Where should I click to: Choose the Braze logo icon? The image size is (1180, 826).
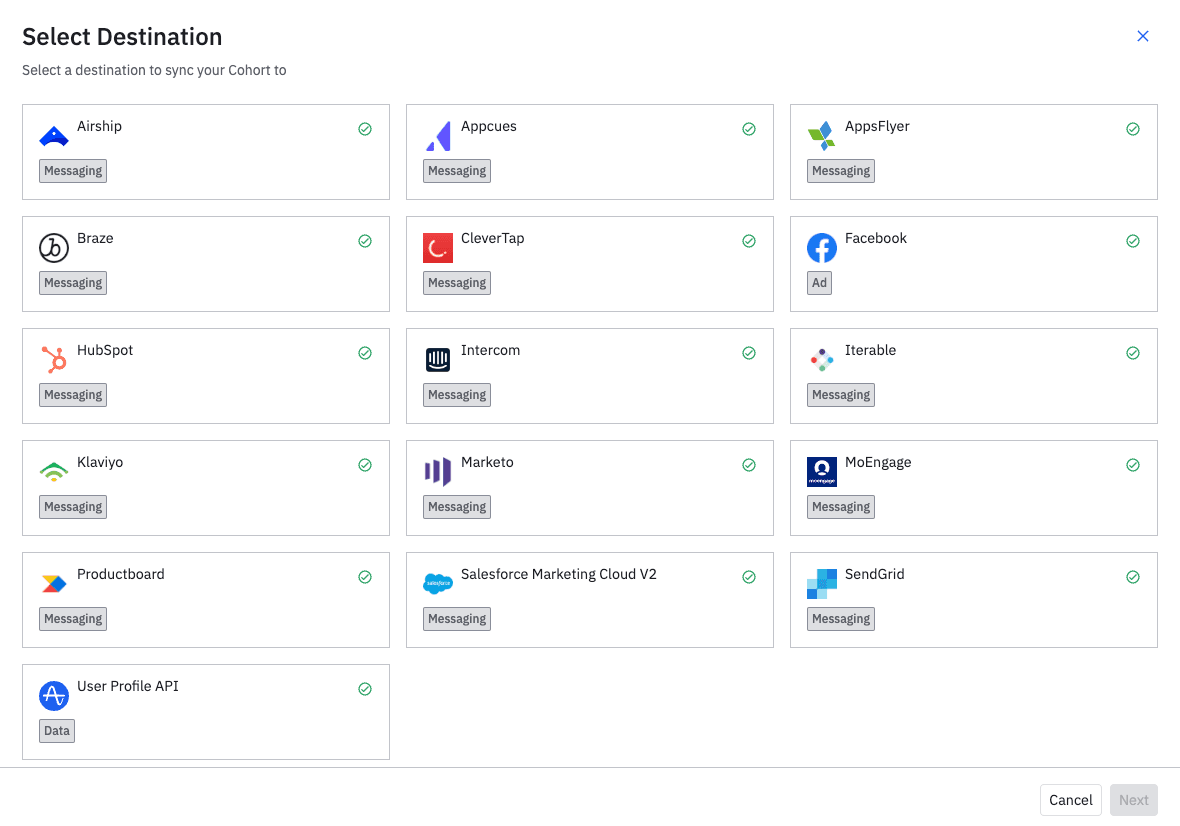[x=54, y=248]
